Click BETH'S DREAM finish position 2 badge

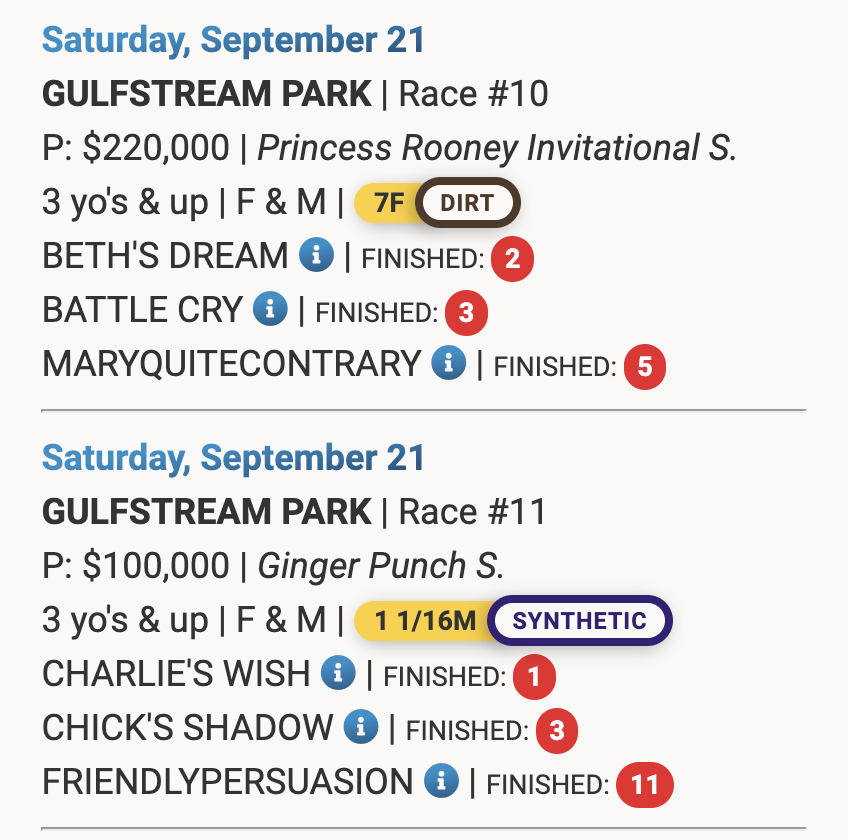click(x=512, y=259)
